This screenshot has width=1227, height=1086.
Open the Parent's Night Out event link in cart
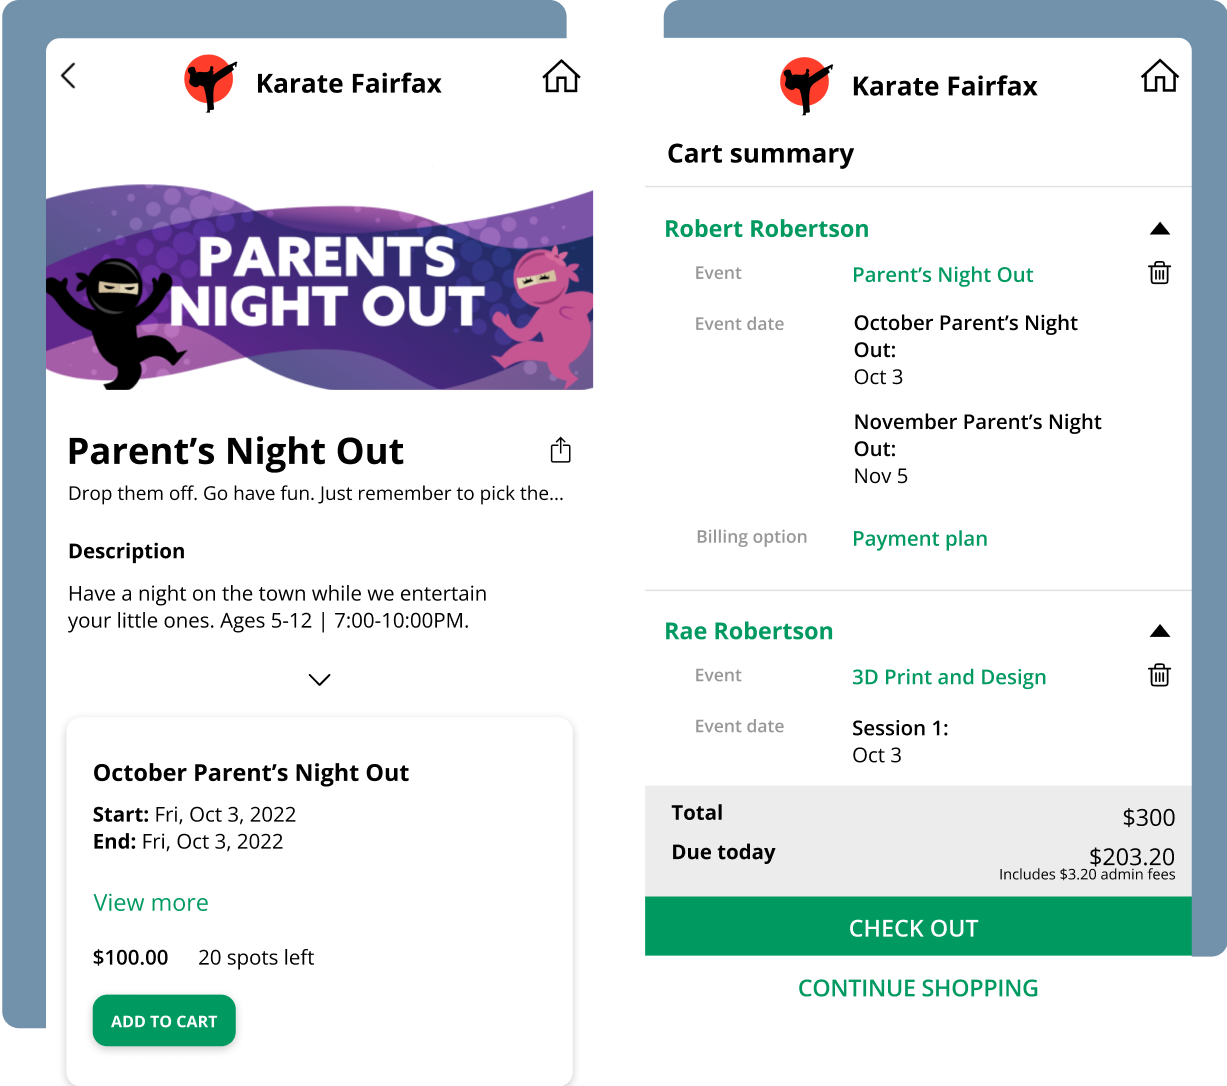[x=942, y=275]
